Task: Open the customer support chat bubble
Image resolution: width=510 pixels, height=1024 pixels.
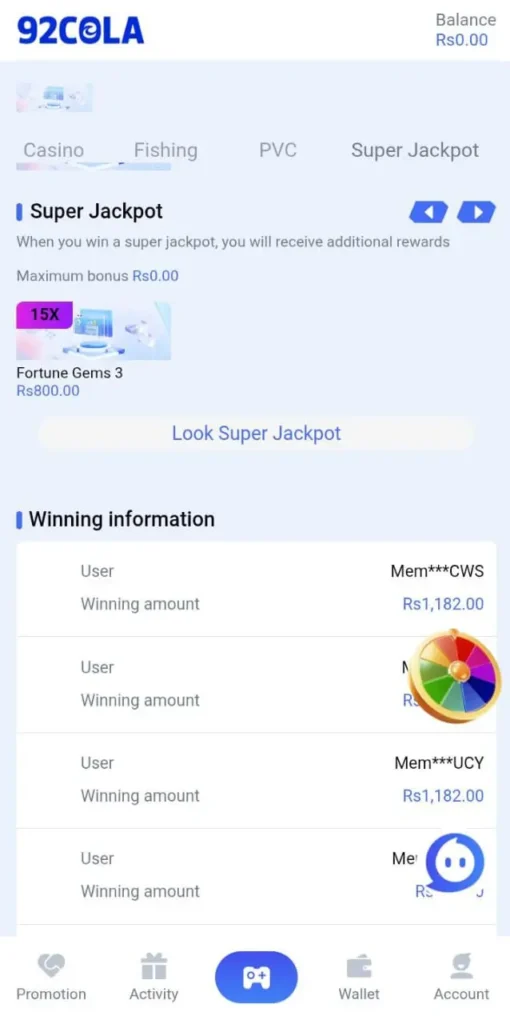Action: click(x=455, y=863)
